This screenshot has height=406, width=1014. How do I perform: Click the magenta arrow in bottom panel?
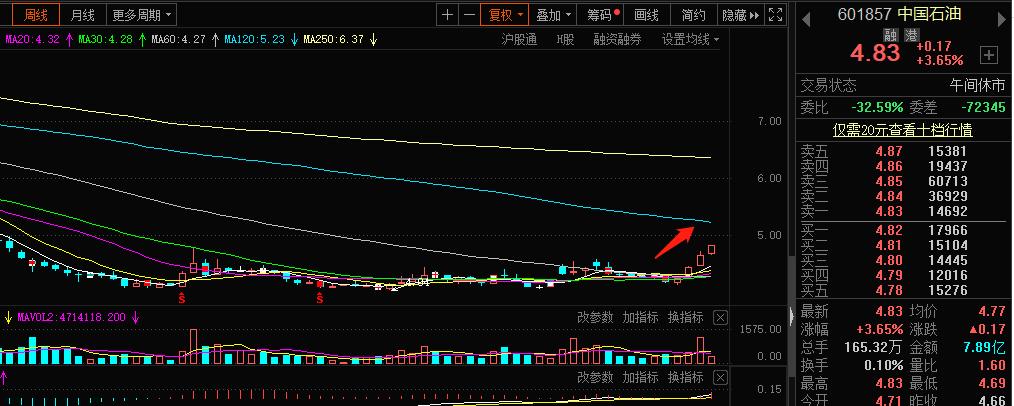[x=3, y=376]
